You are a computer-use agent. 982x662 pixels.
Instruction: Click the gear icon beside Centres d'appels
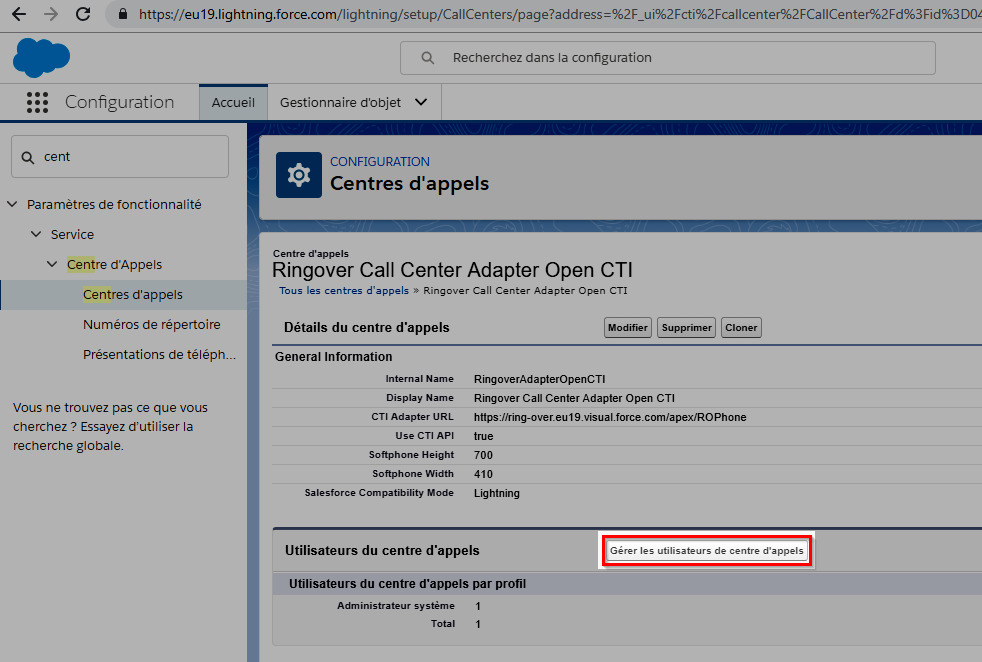click(299, 175)
